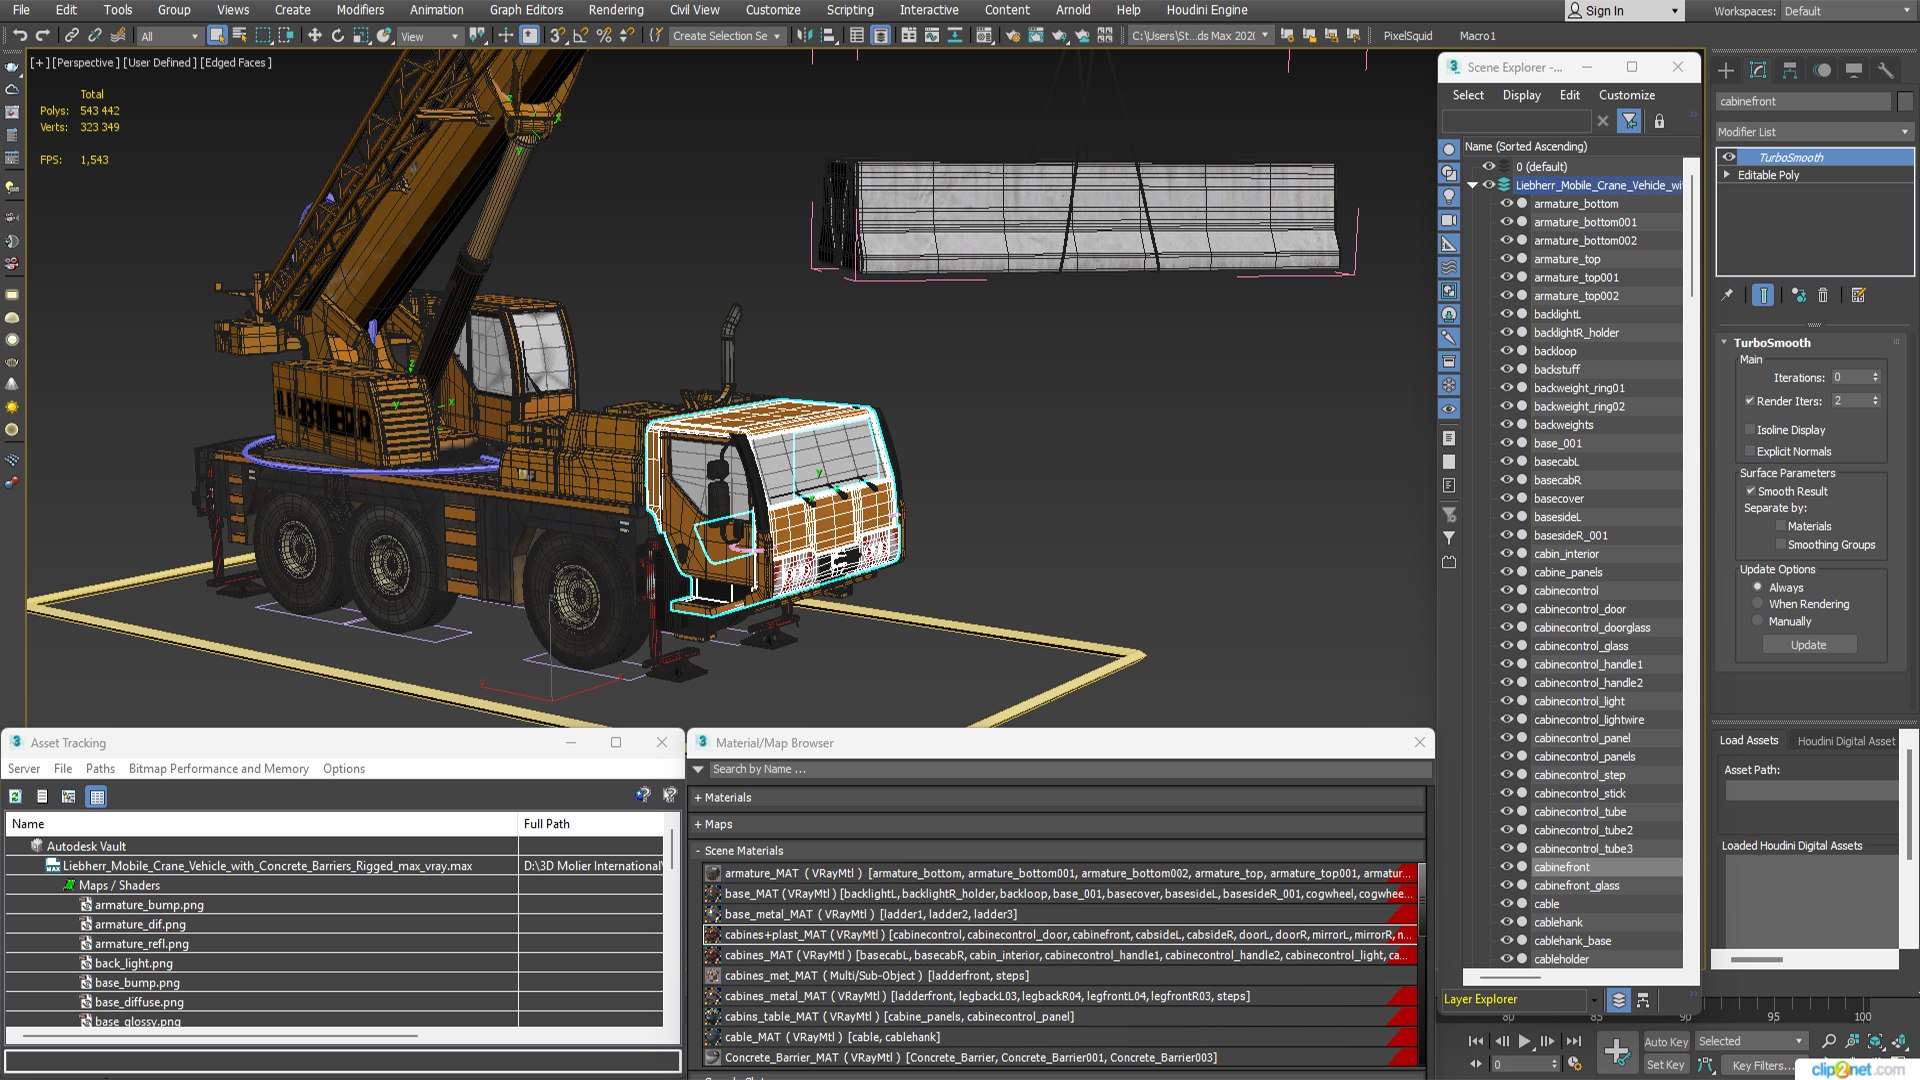Viewport: 1920px width, 1080px height.
Task: Open the Workspaces Default dropdown
Action: coord(1848,11)
